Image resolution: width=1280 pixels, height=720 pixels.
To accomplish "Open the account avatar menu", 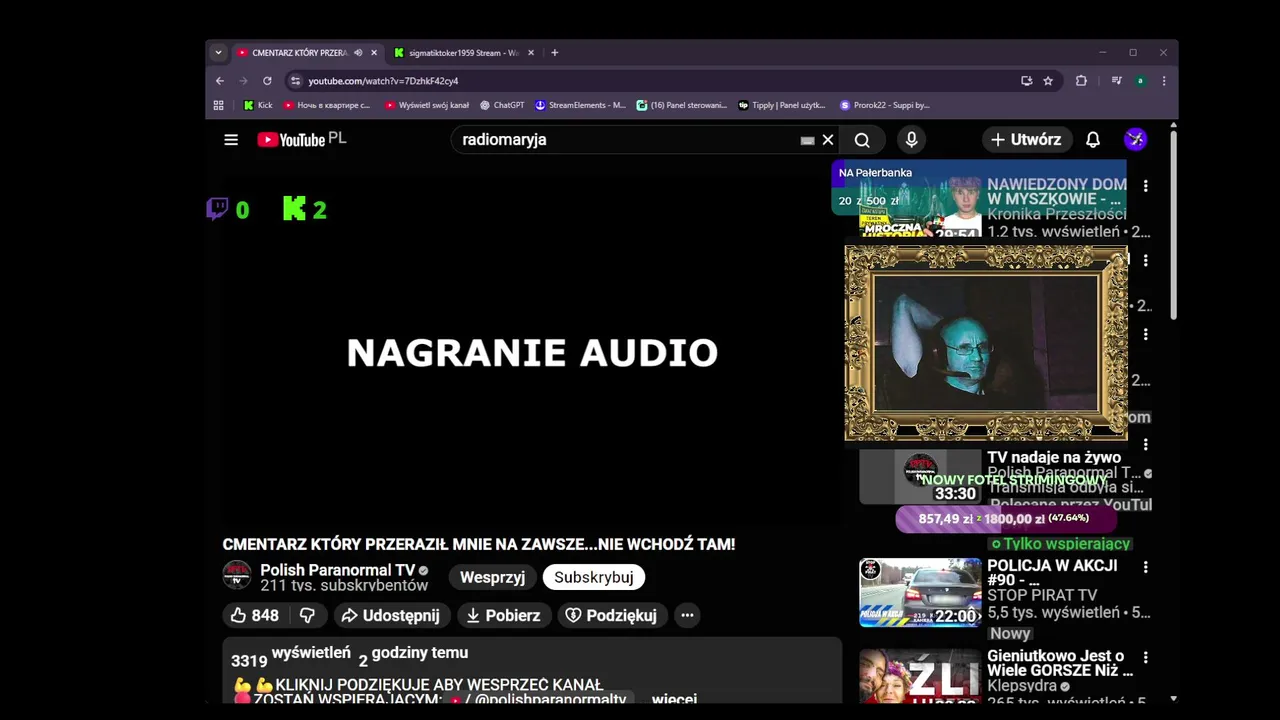I will (x=1135, y=140).
